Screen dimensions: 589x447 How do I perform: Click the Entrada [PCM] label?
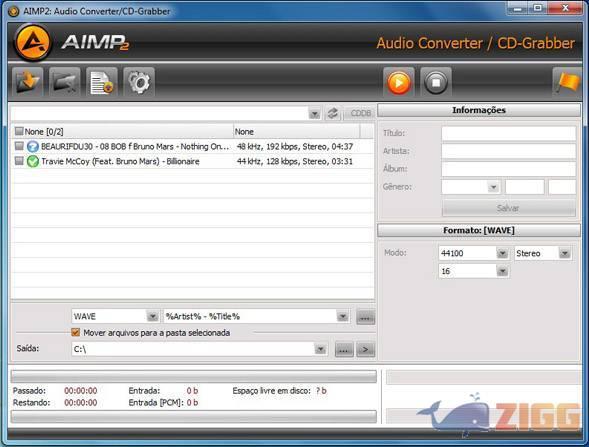156,403
